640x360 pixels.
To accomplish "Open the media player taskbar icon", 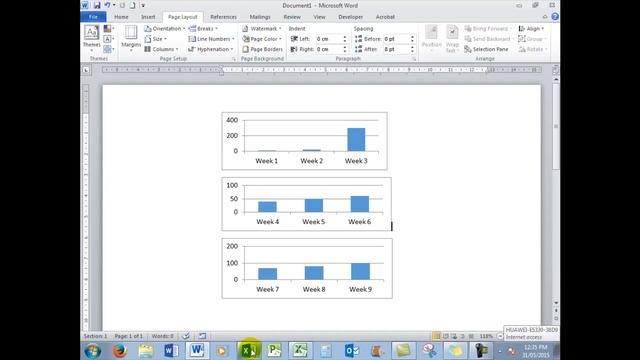I will [x=222, y=351].
